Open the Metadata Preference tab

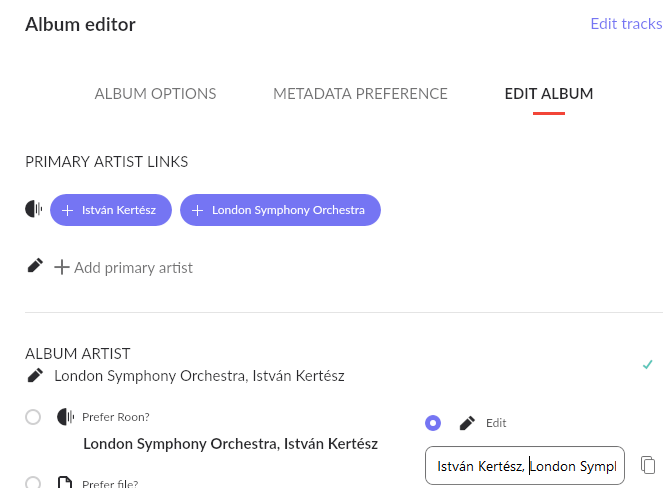point(360,94)
